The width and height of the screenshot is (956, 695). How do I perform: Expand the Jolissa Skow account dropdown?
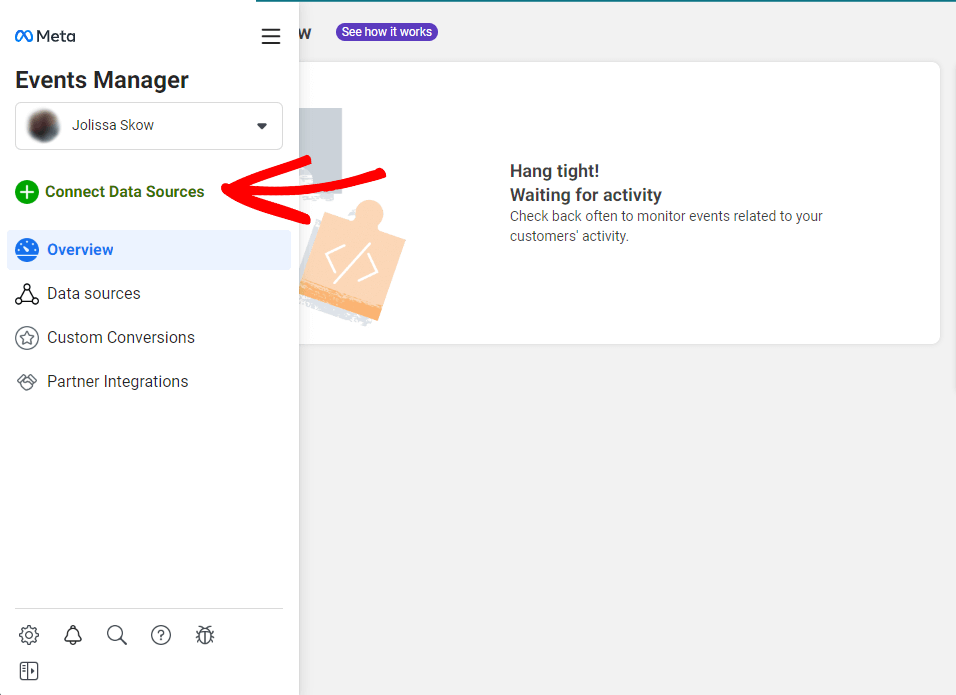point(261,126)
